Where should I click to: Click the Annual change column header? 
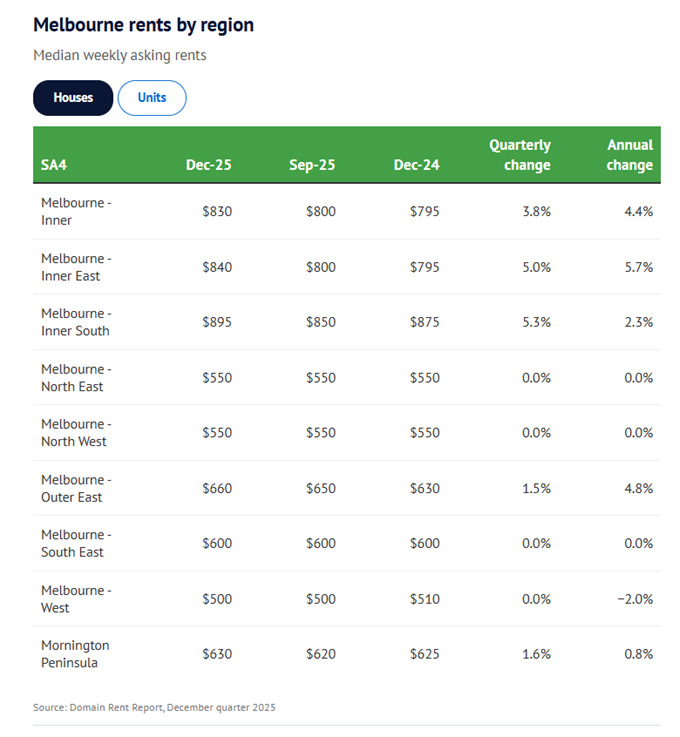pyautogui.click(x=629, y=155)
